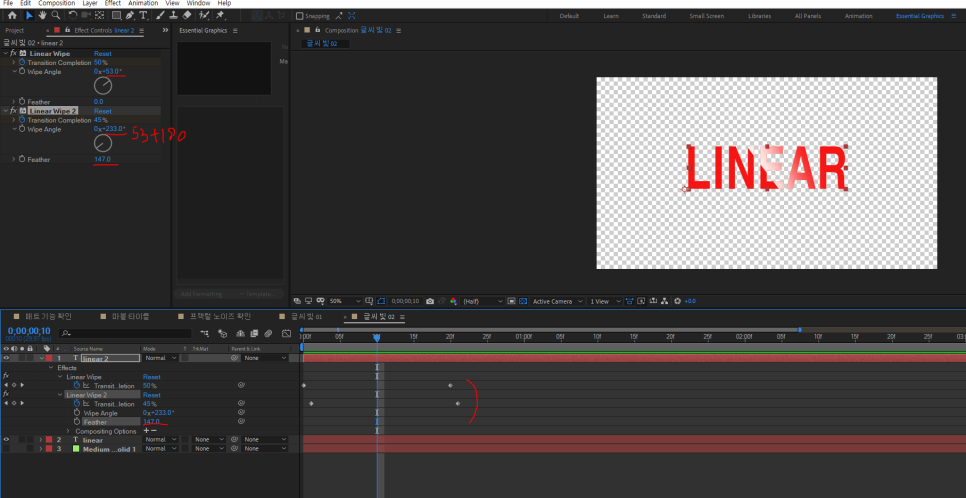Click the red label color swatch of layer 1
This screenshot has width=966, height=498.
click(x=49, y=358)
